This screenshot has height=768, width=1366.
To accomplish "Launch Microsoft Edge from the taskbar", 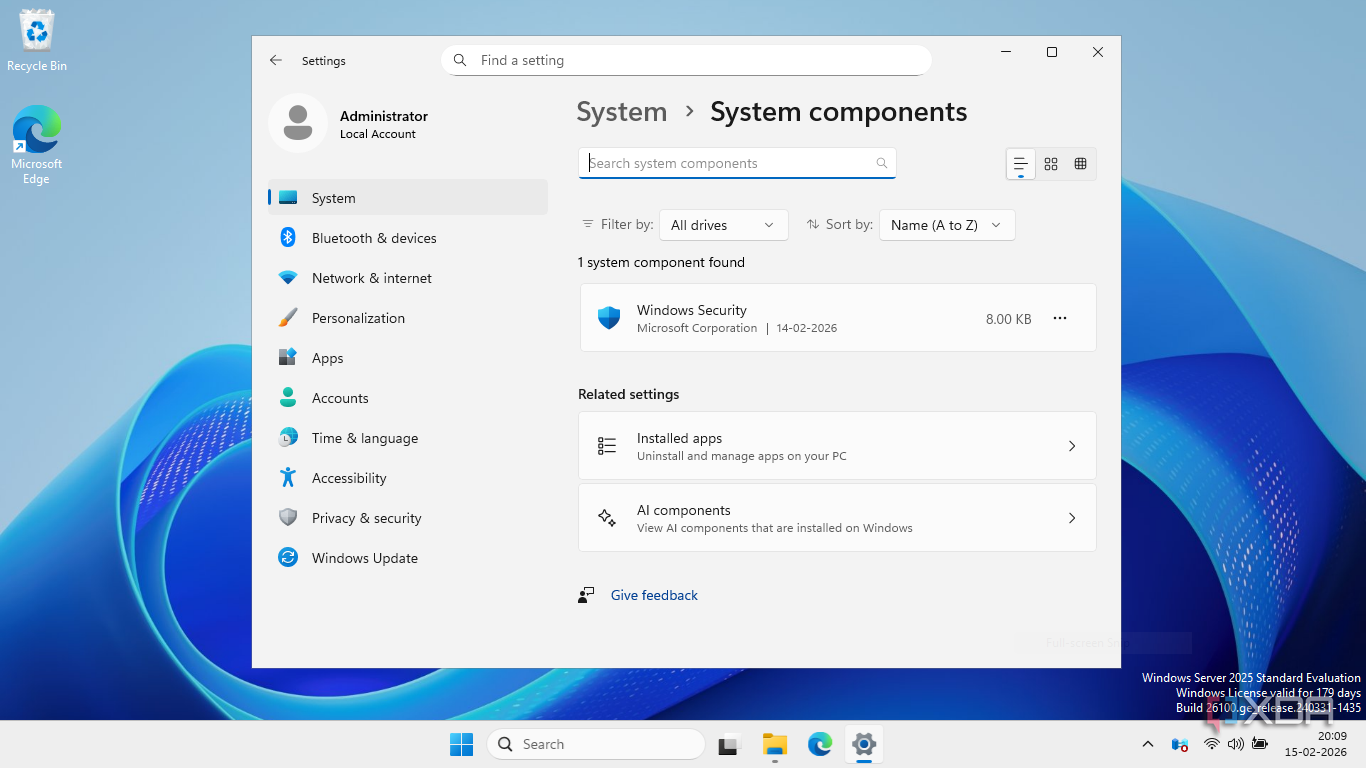I will click(820, 744).
